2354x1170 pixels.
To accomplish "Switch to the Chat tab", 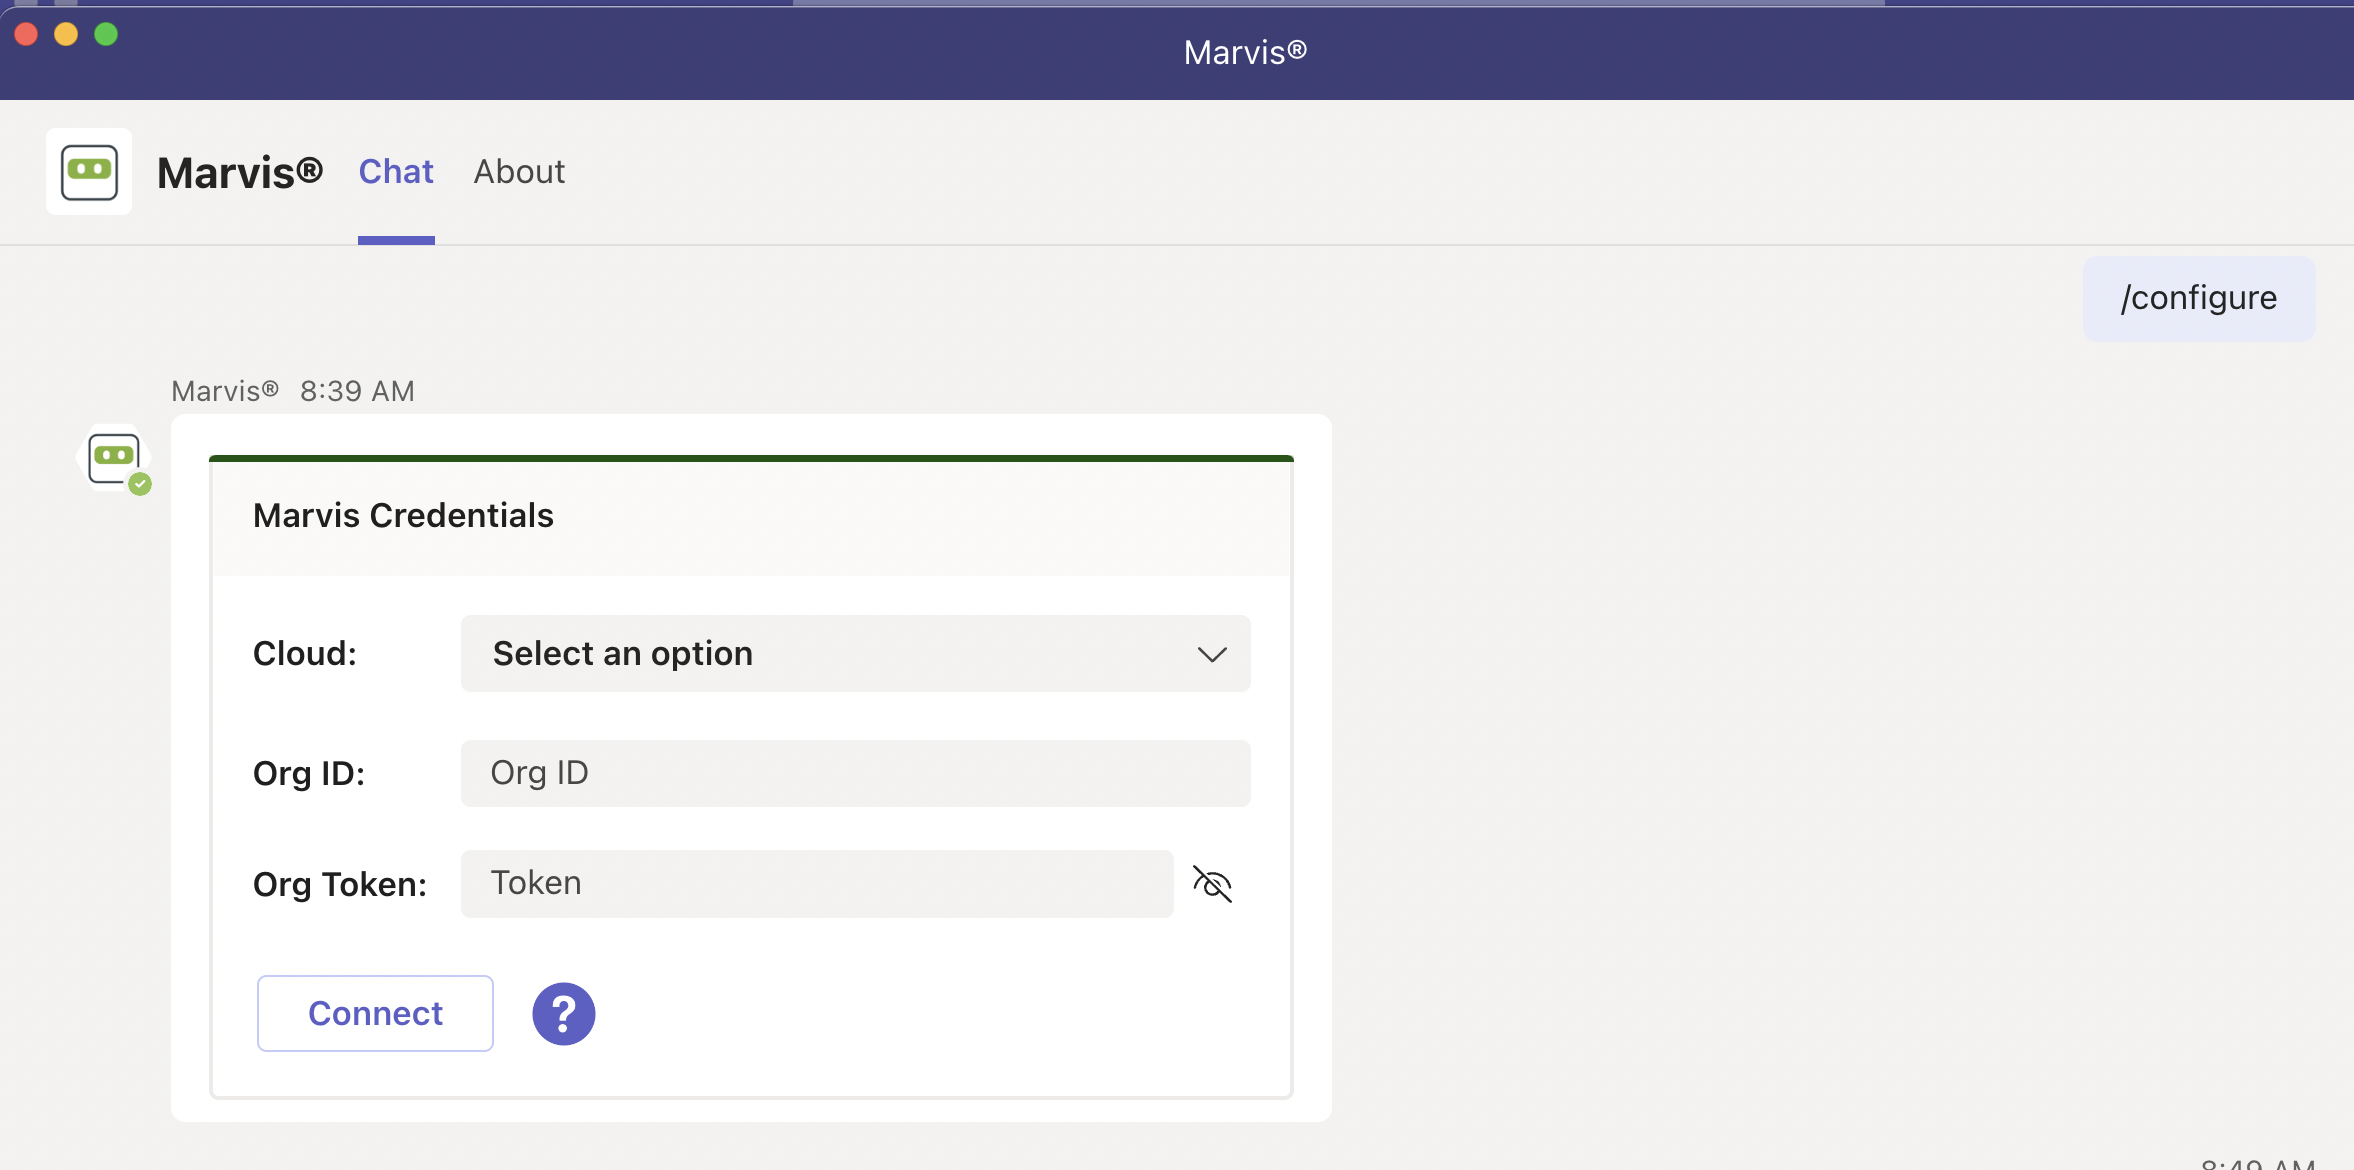I will click(396, 172).
